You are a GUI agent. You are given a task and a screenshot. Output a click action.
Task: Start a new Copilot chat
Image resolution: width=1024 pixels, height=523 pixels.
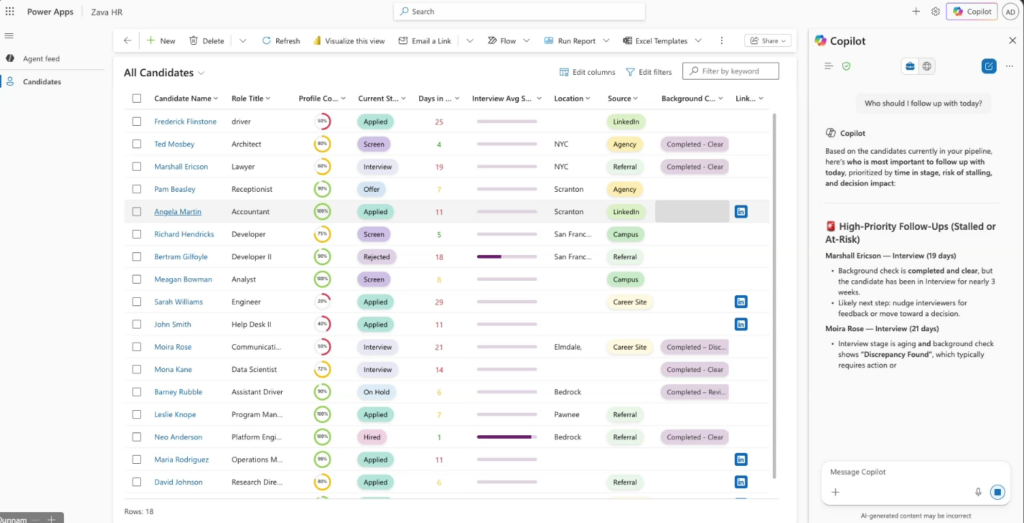pos(988,66)
